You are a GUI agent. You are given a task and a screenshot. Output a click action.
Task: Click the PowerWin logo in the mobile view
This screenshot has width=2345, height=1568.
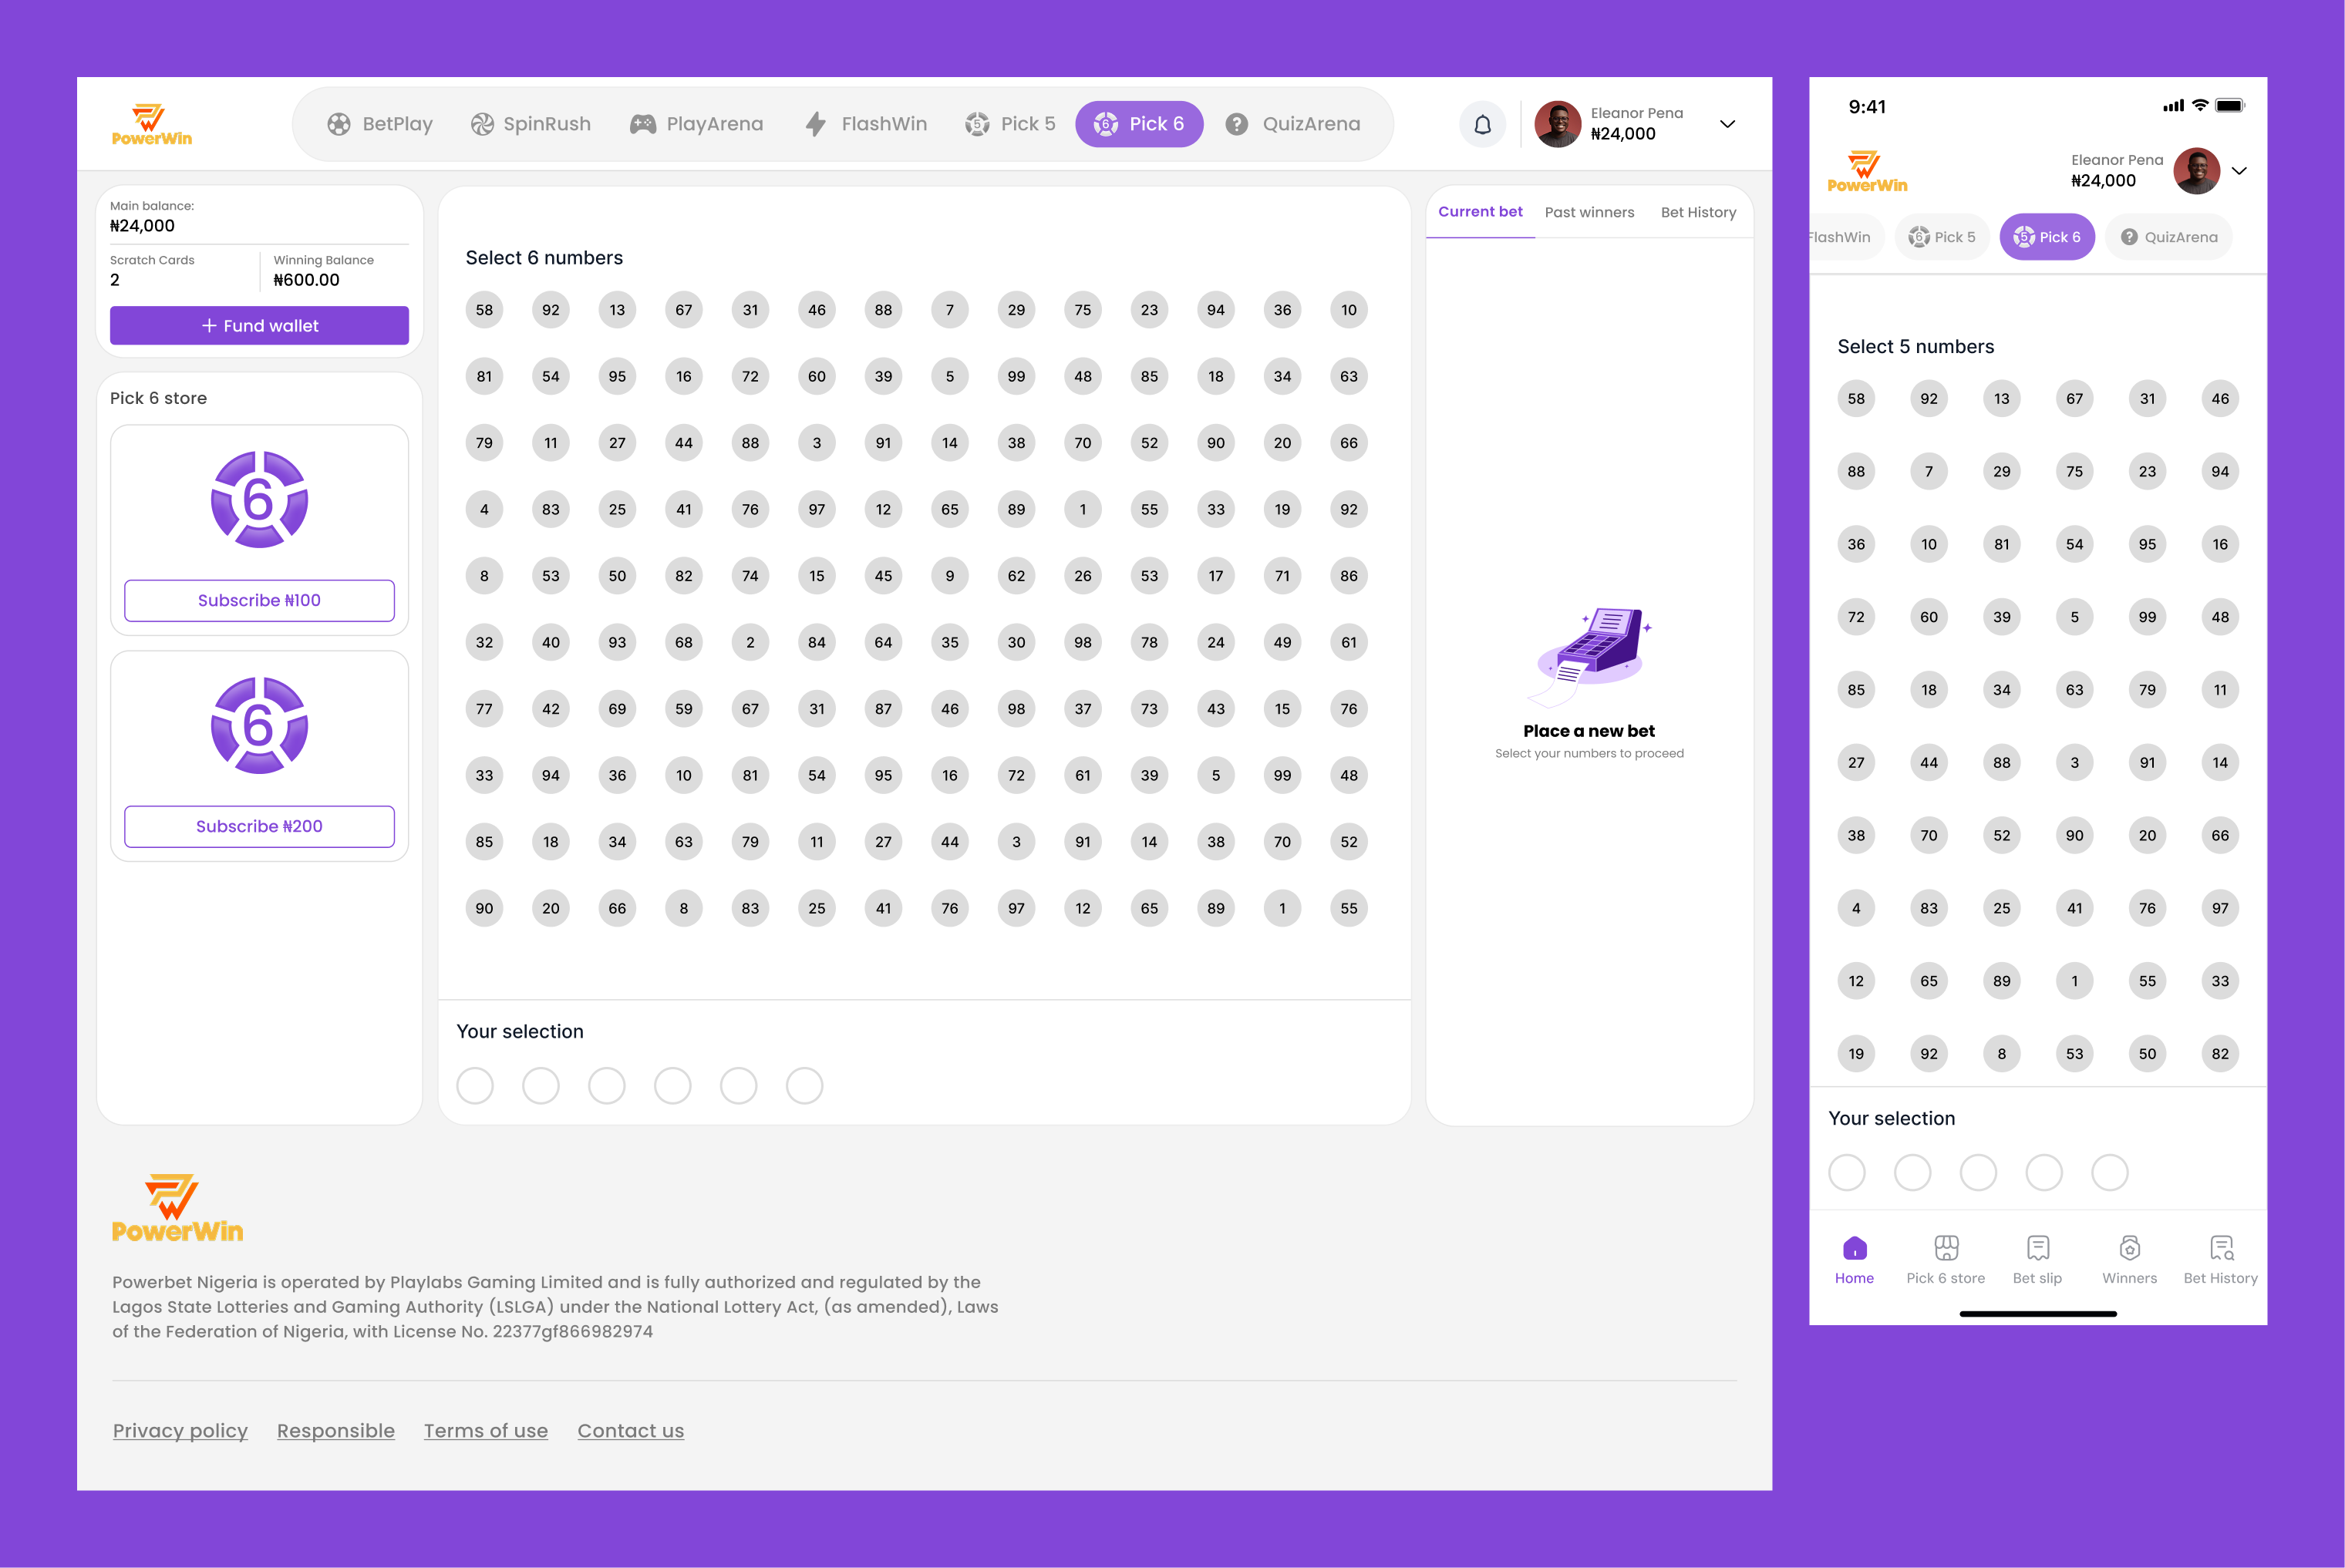[1867, 171]
